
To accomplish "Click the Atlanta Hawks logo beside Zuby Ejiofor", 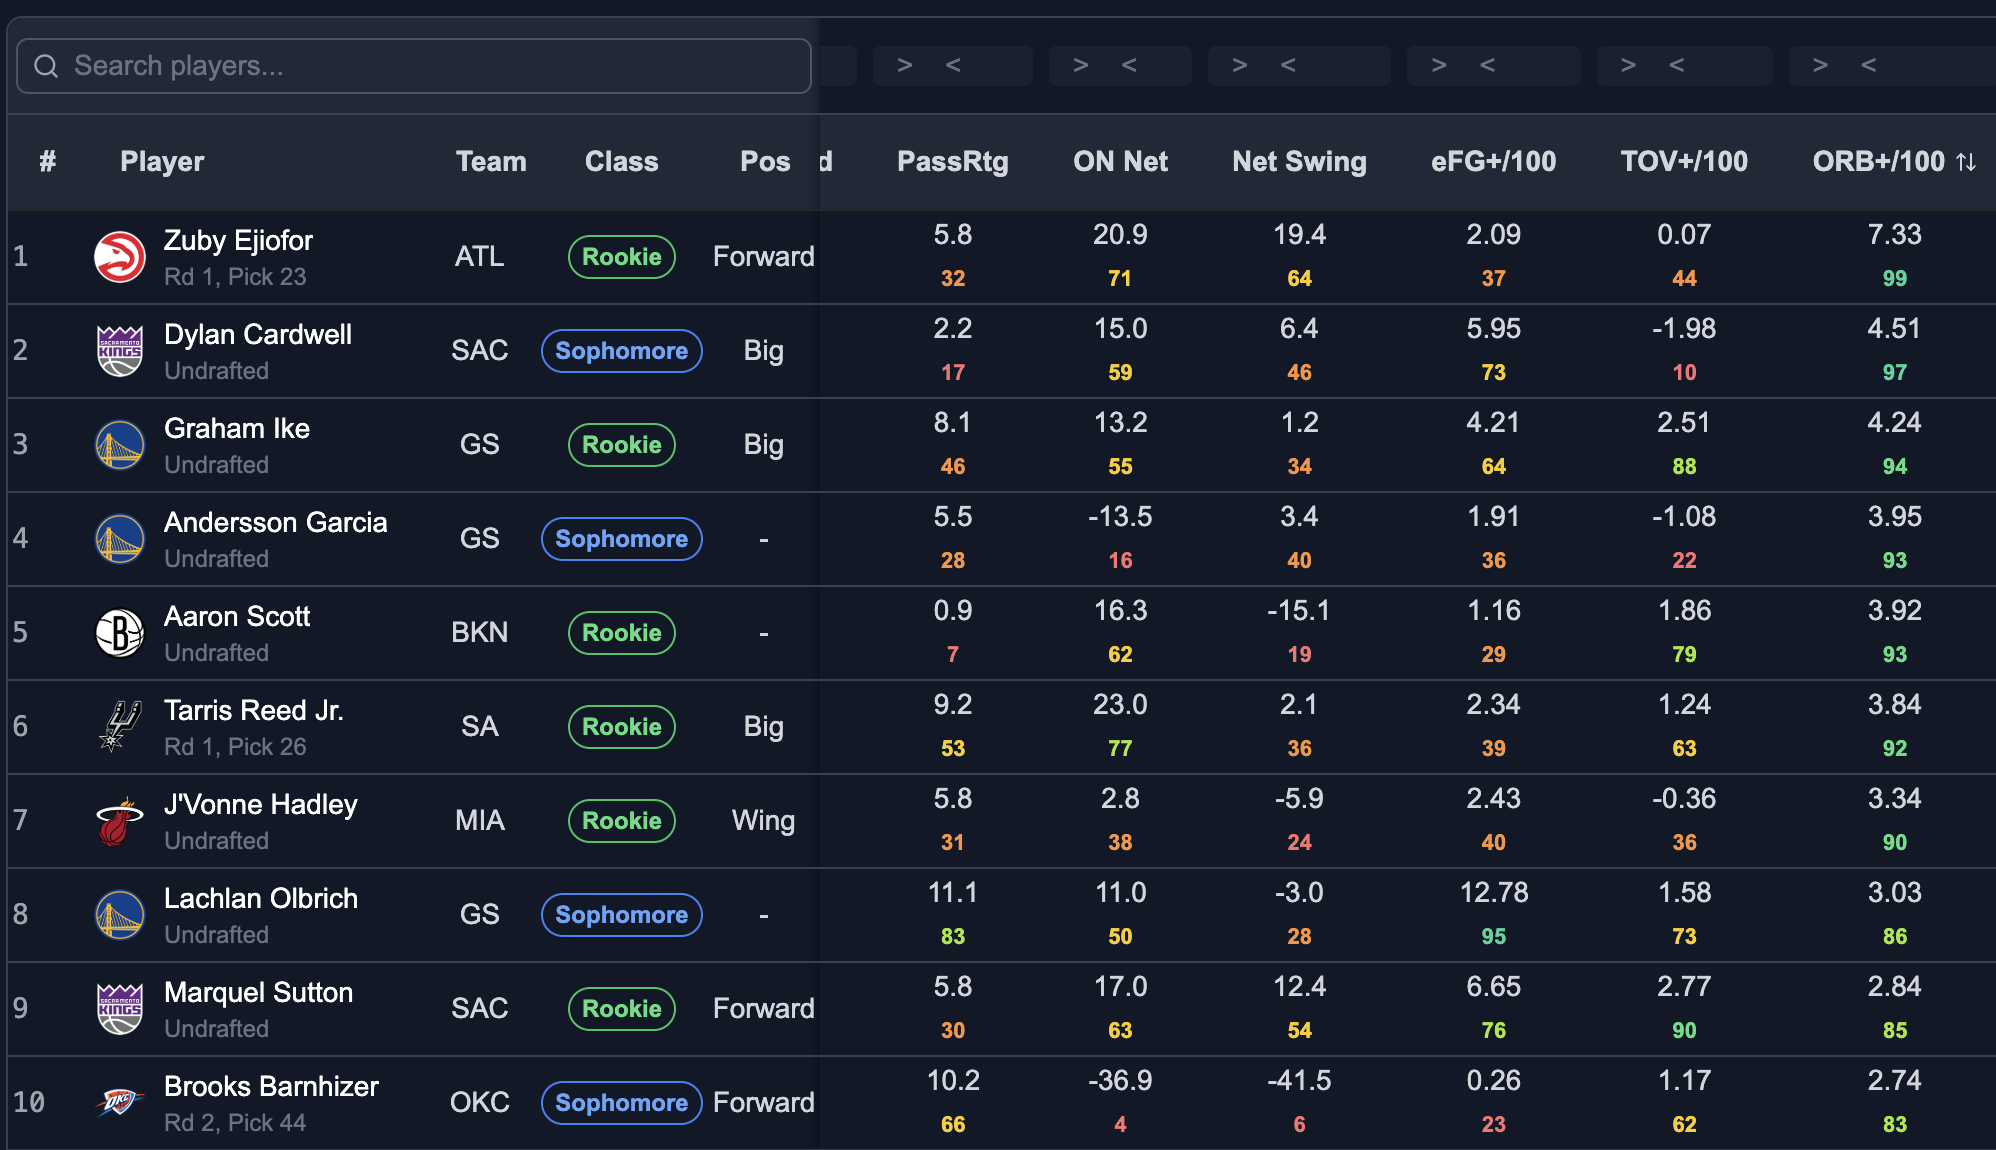I will click(119, 257).
